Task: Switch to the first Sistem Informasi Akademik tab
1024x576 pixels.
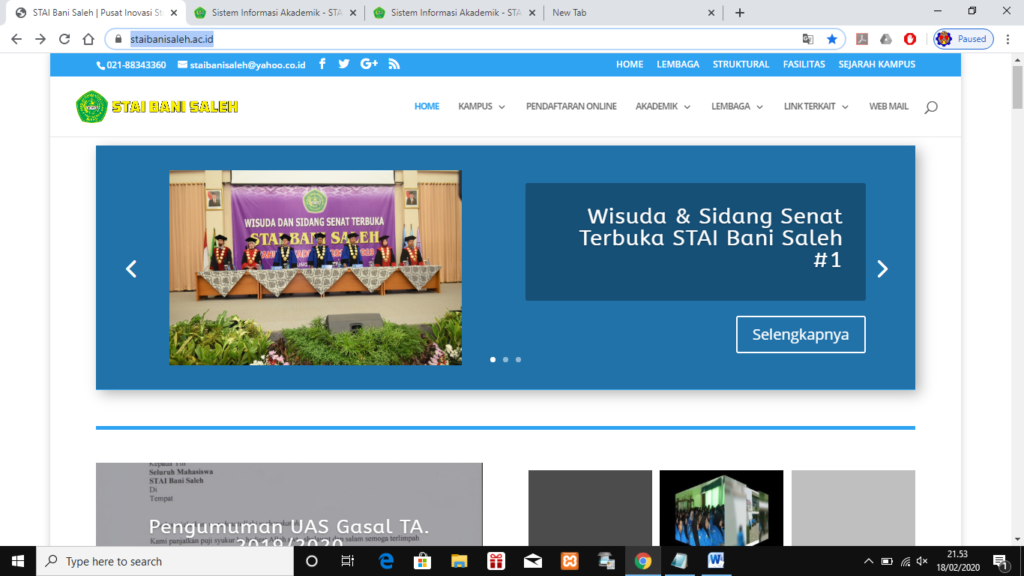Action: point(276,12)
